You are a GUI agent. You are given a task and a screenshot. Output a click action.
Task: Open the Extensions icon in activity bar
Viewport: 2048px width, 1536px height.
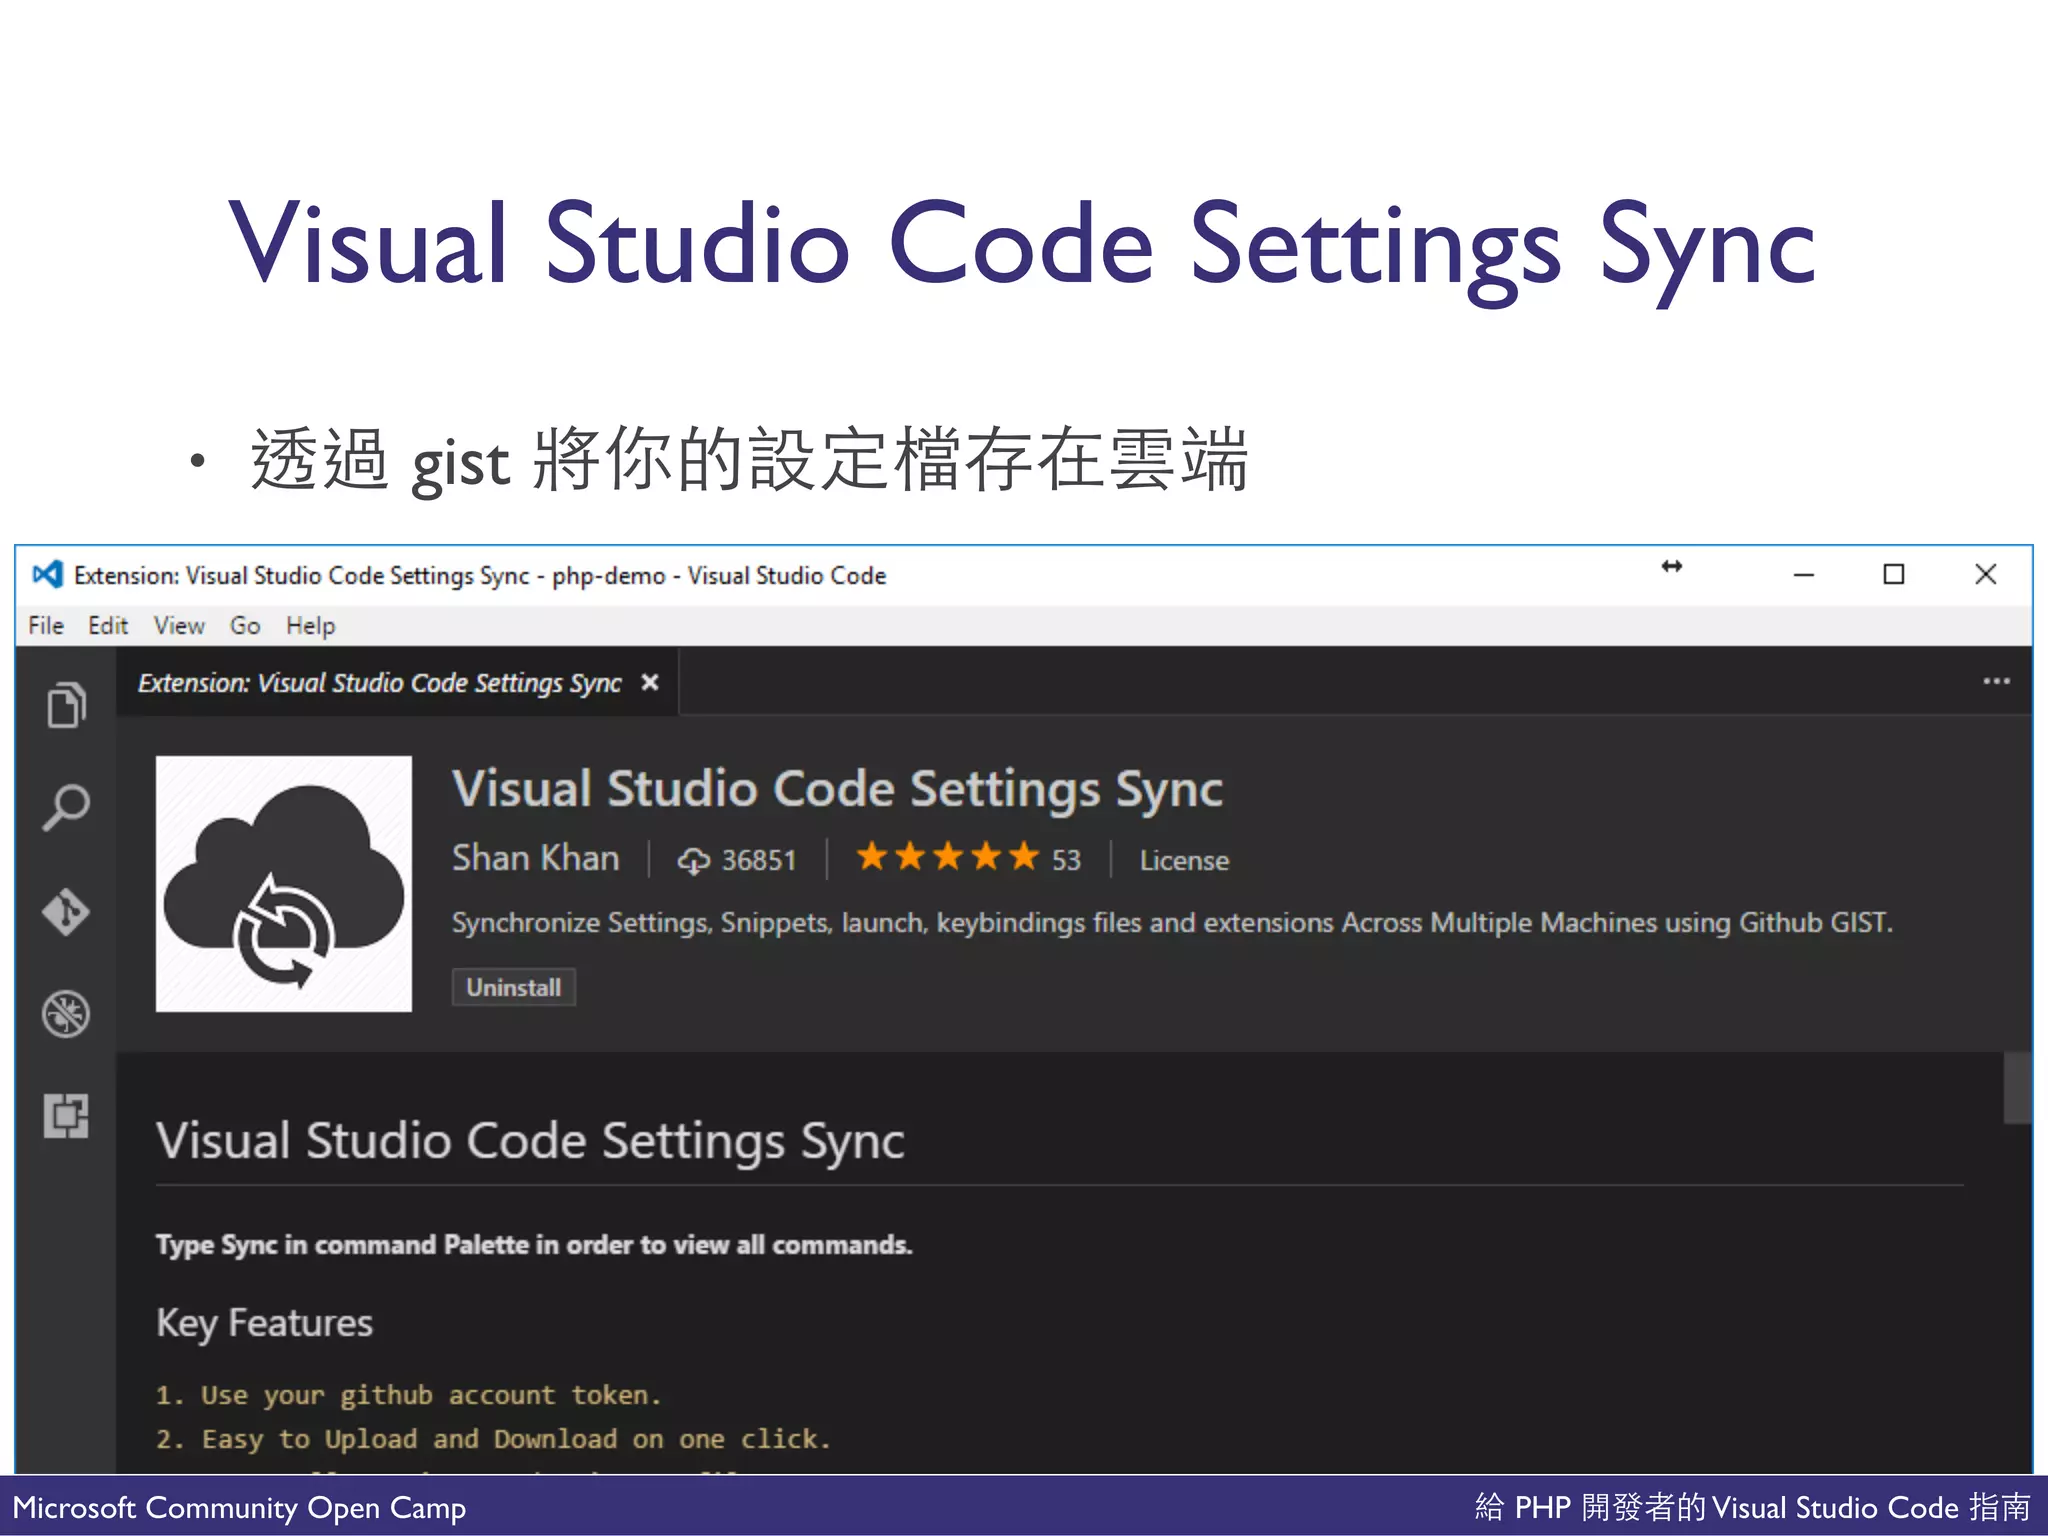[66, 1116]
